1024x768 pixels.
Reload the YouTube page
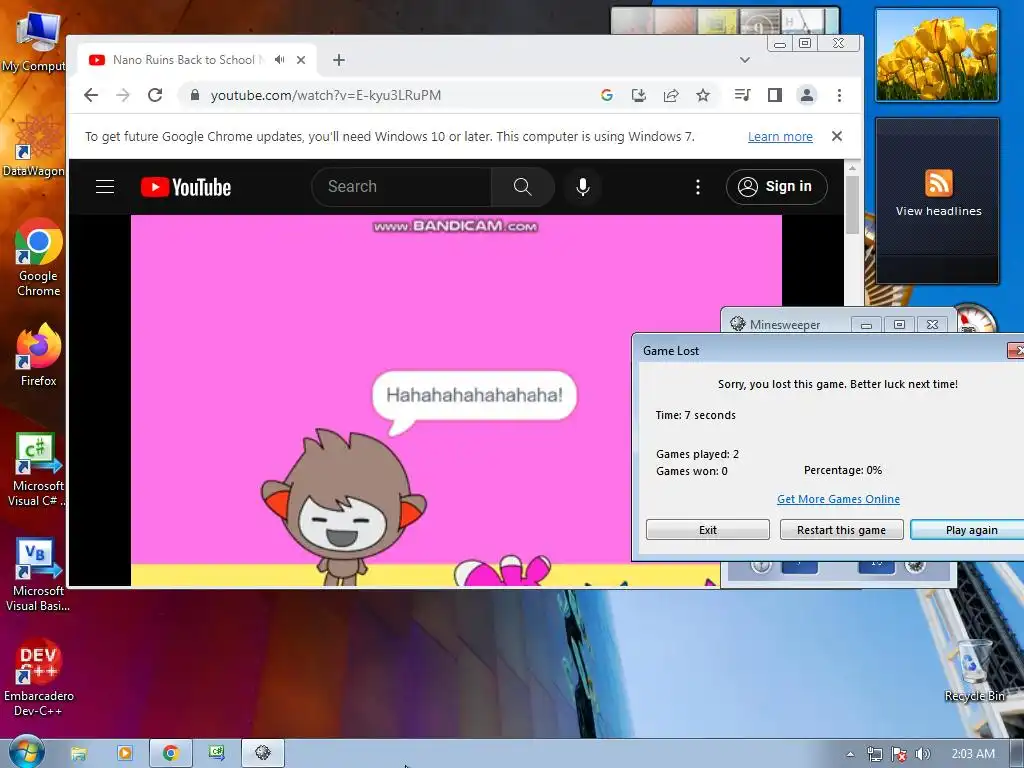click(155, 95)
